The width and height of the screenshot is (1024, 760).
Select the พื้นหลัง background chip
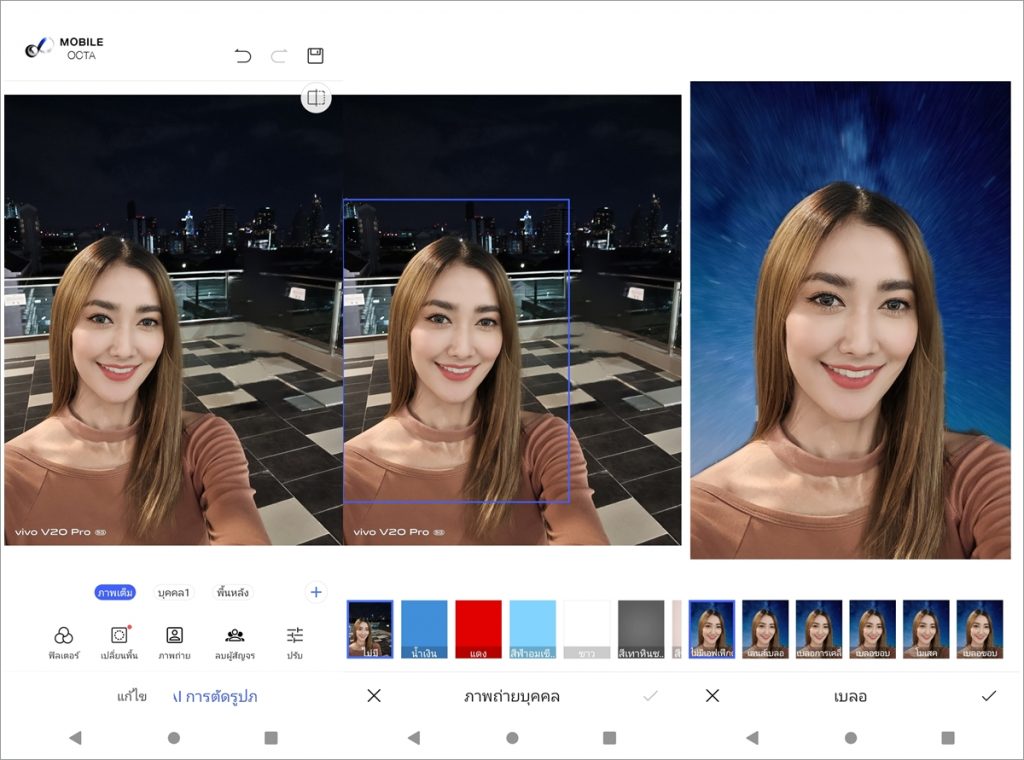coord(232,593)
